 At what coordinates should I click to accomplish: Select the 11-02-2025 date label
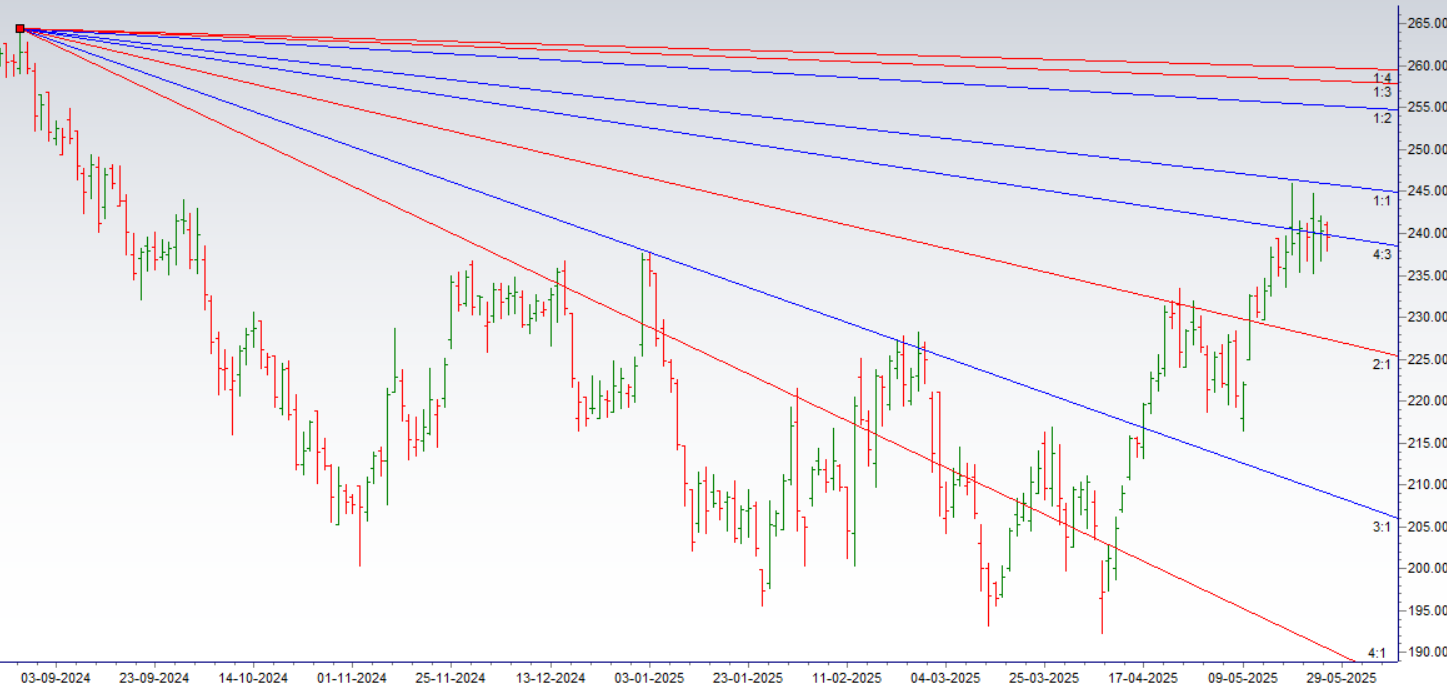pyautogui.click(x=847, y=678)
